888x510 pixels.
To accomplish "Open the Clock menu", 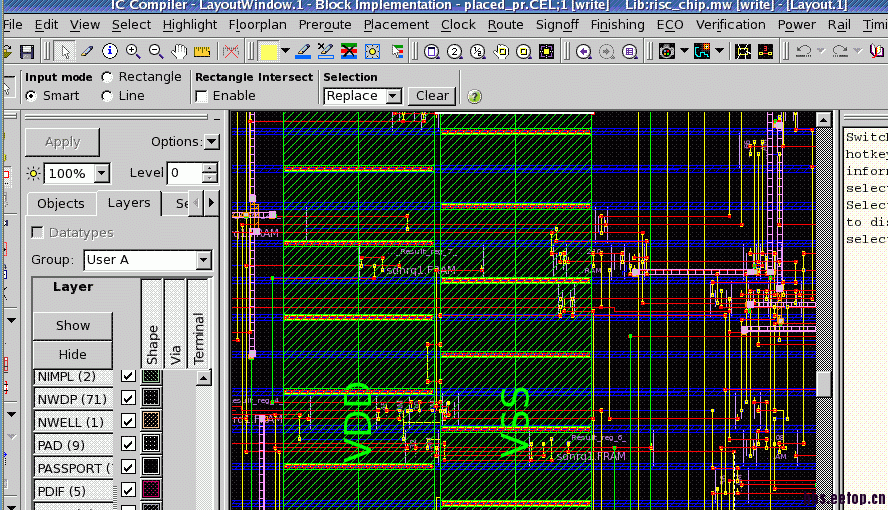I will (x=458, y=25).
